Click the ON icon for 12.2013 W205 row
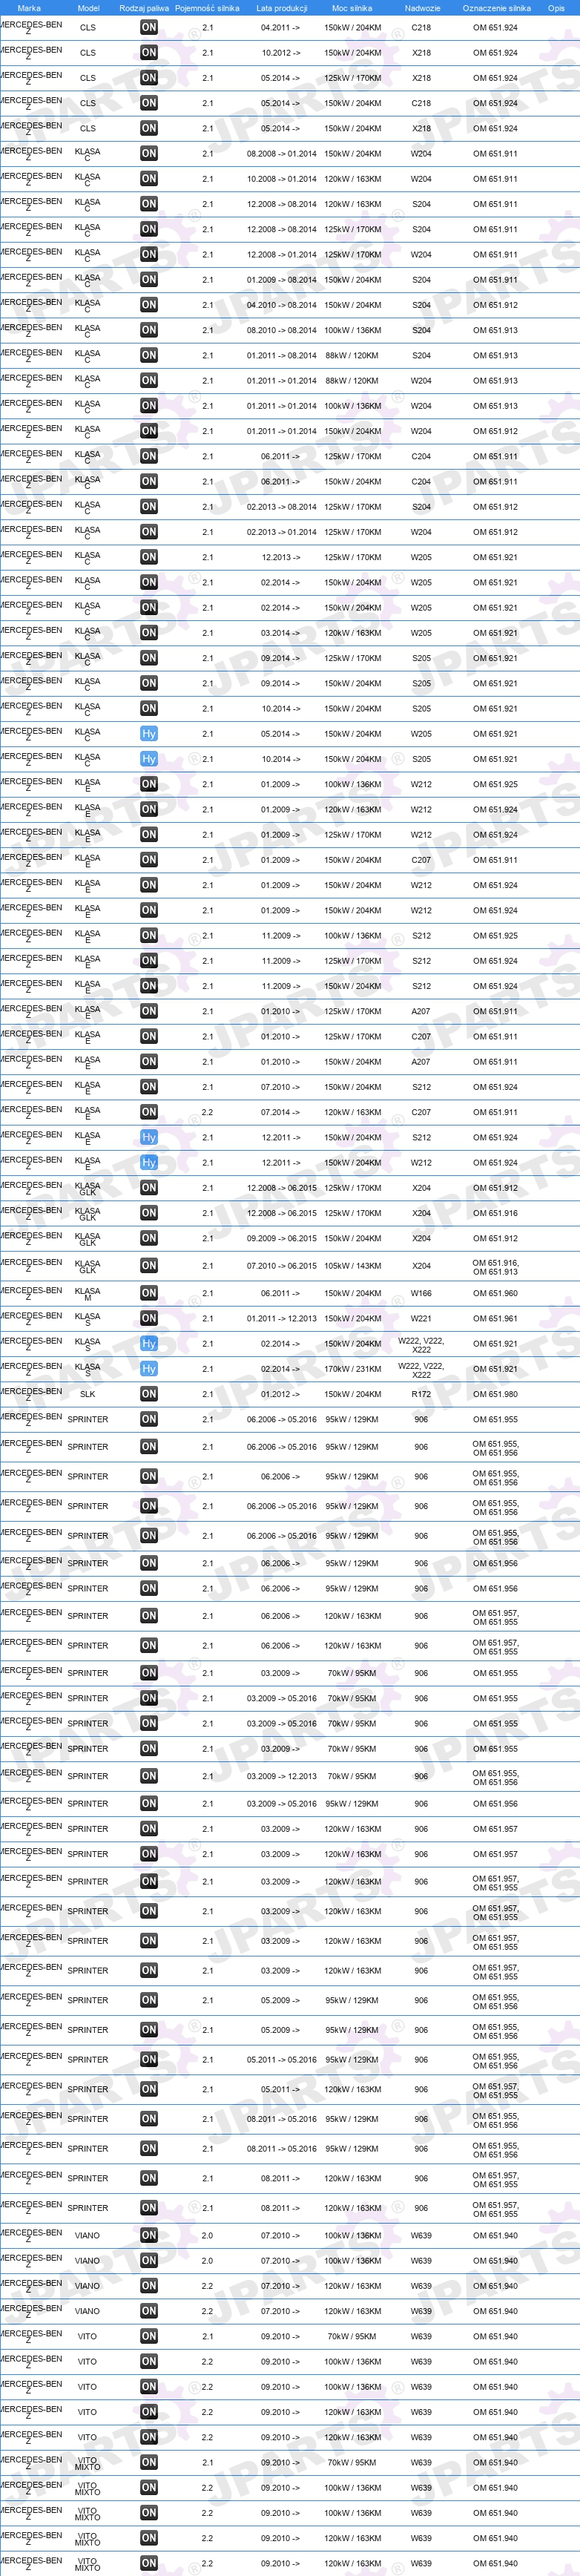580x2576 pixels. point(149,557)
